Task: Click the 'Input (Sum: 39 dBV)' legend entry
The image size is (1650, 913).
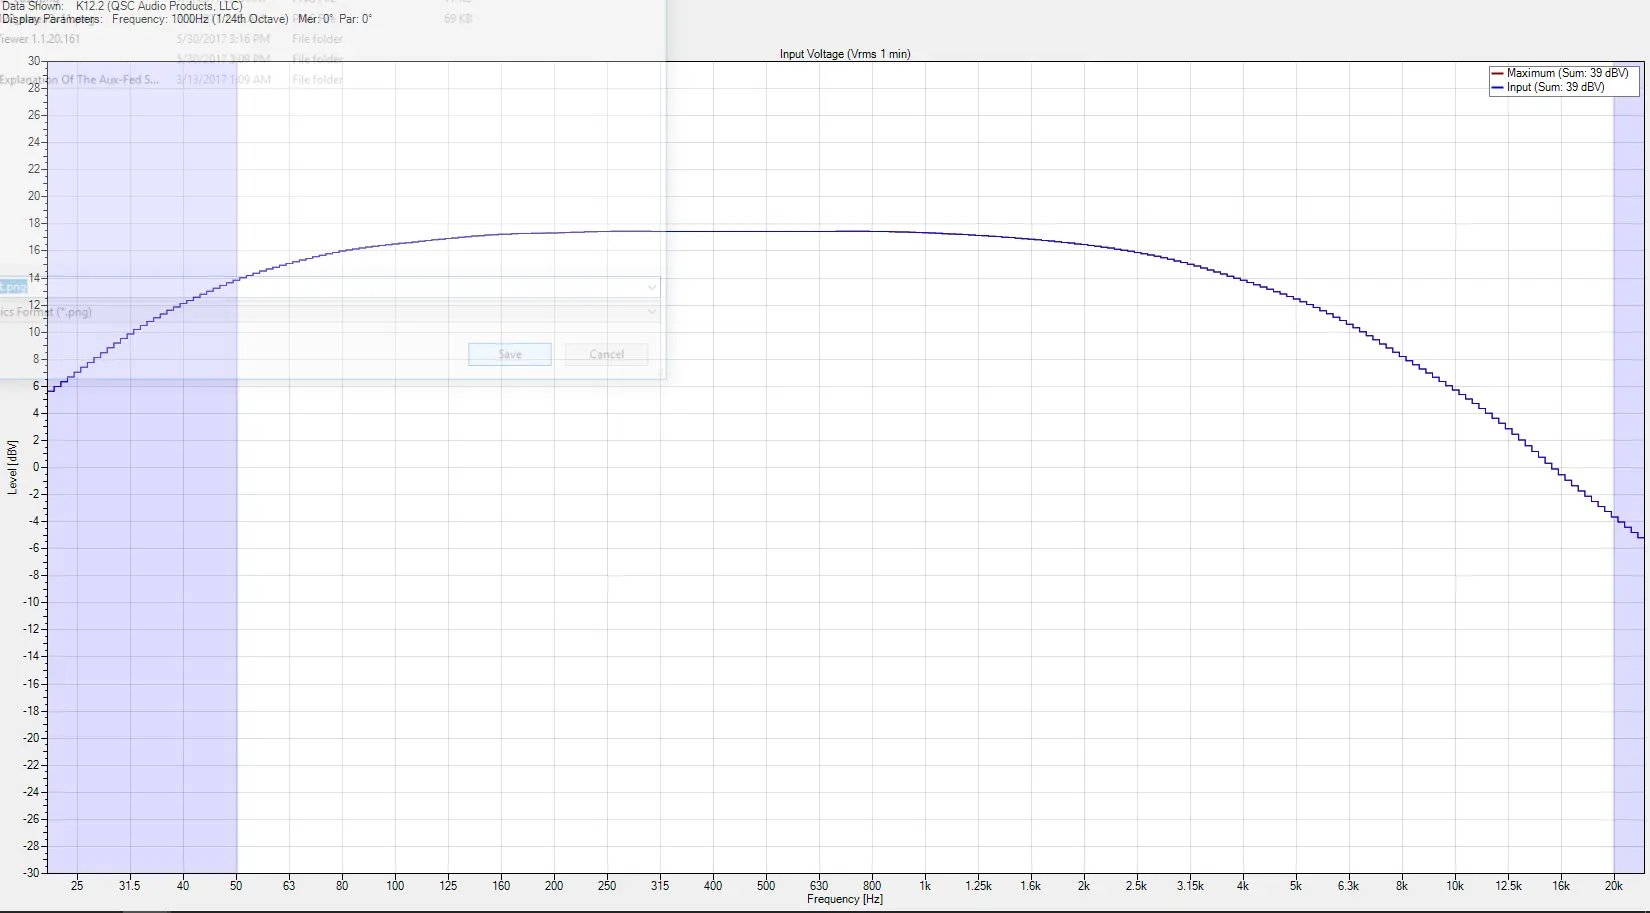Action: click(1555, 87)
